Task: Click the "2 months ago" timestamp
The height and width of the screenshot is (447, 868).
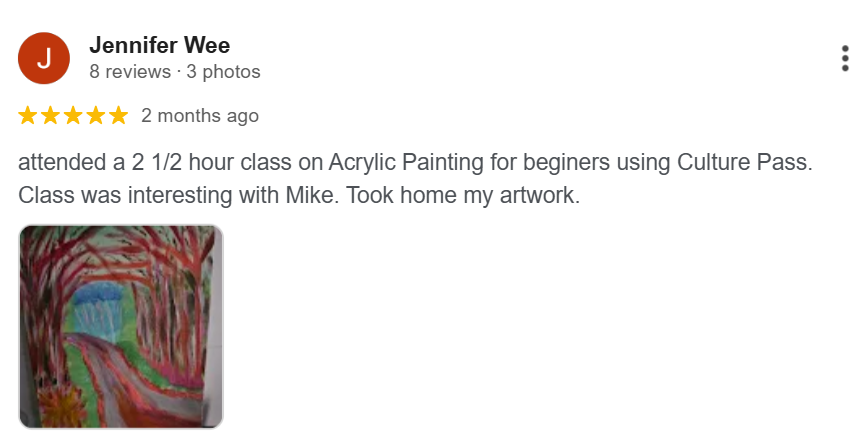Action: point(200,116)
